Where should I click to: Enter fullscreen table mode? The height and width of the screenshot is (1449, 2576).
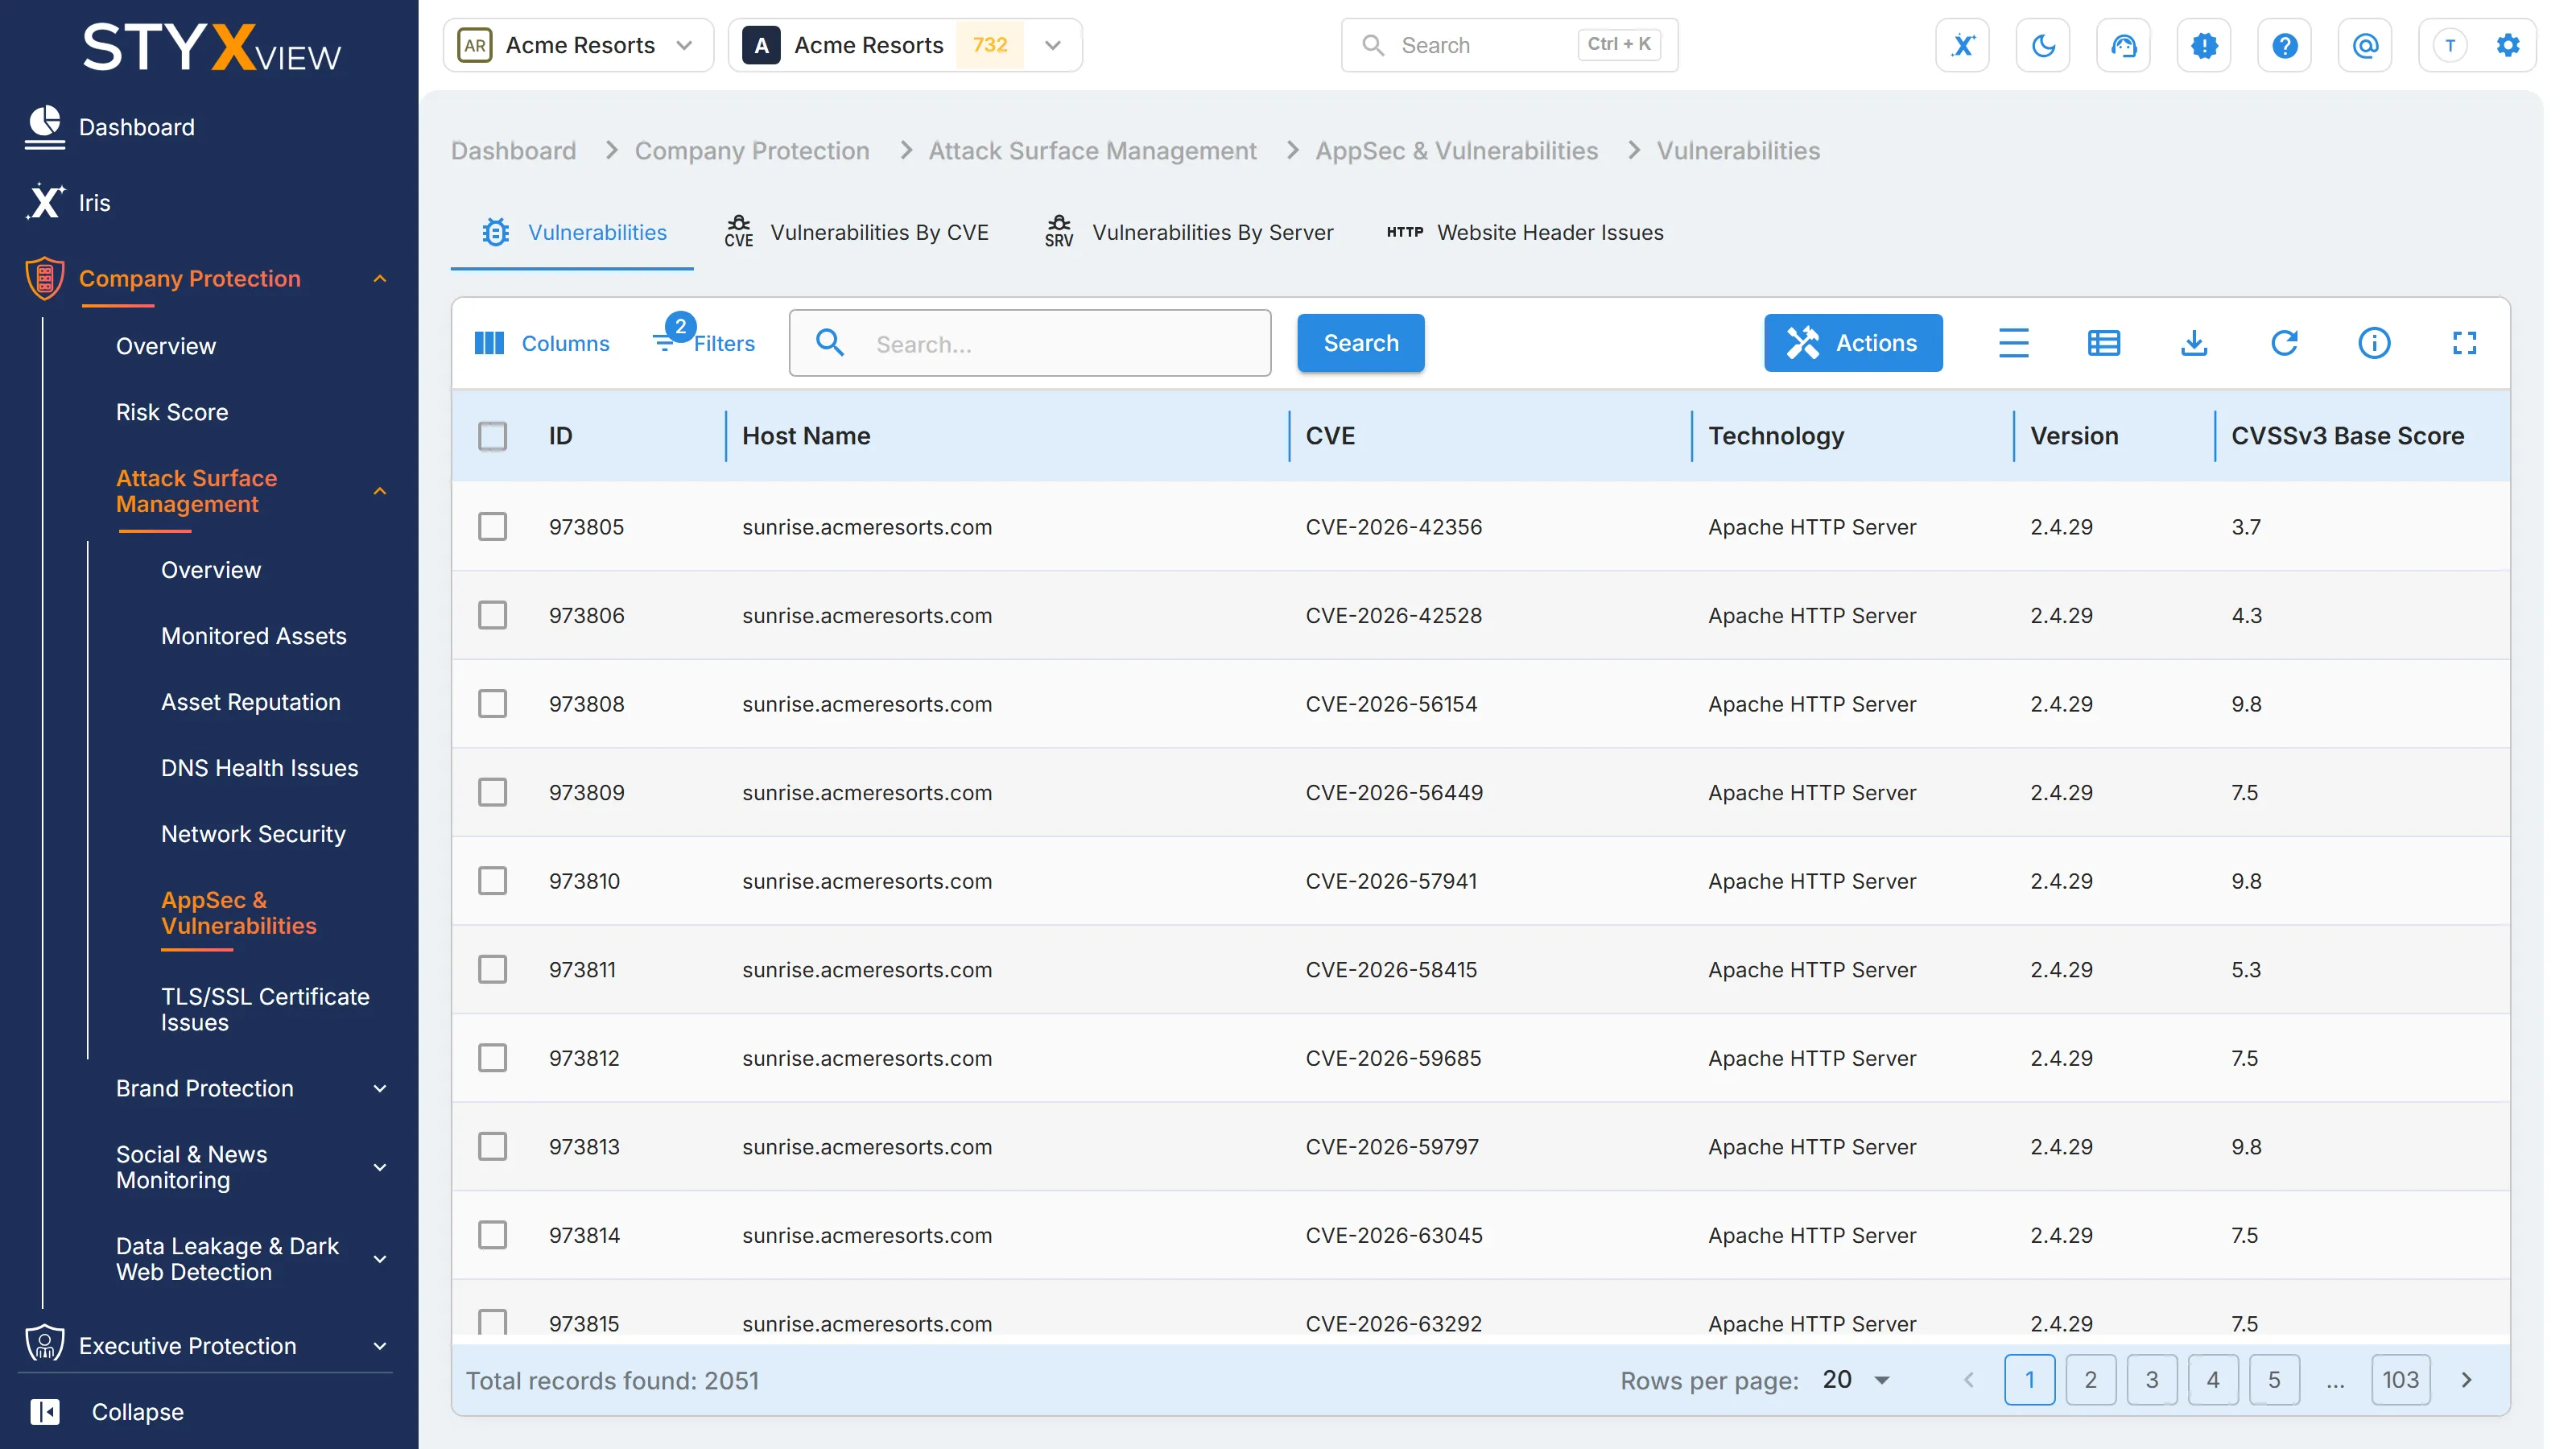(2464, 343)
